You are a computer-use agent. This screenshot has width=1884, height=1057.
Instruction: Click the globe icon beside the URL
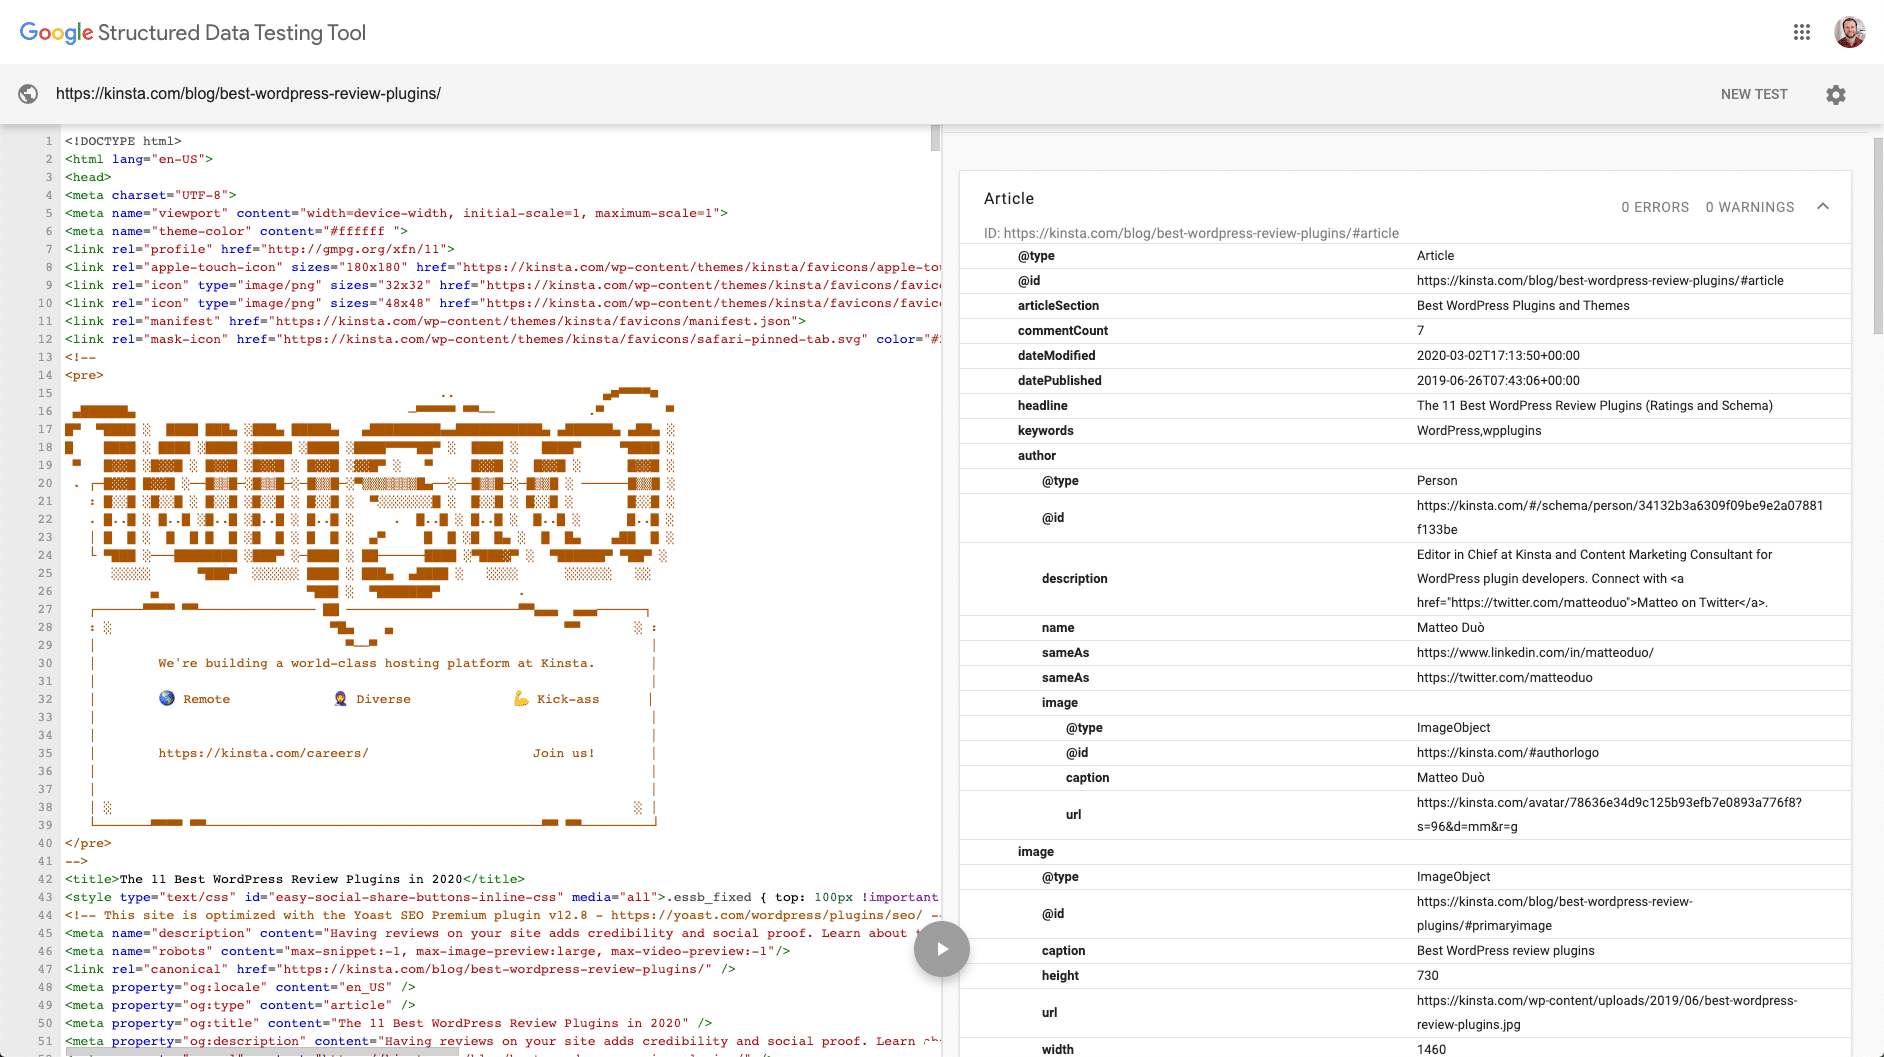click(x=28, y=93)
